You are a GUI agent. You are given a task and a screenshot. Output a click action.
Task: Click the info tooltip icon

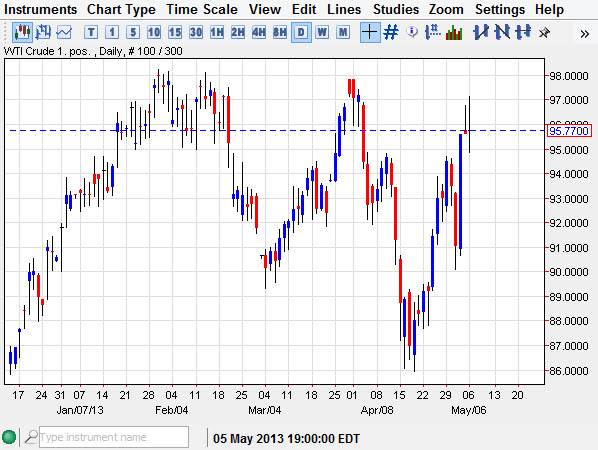pos(412,32)
